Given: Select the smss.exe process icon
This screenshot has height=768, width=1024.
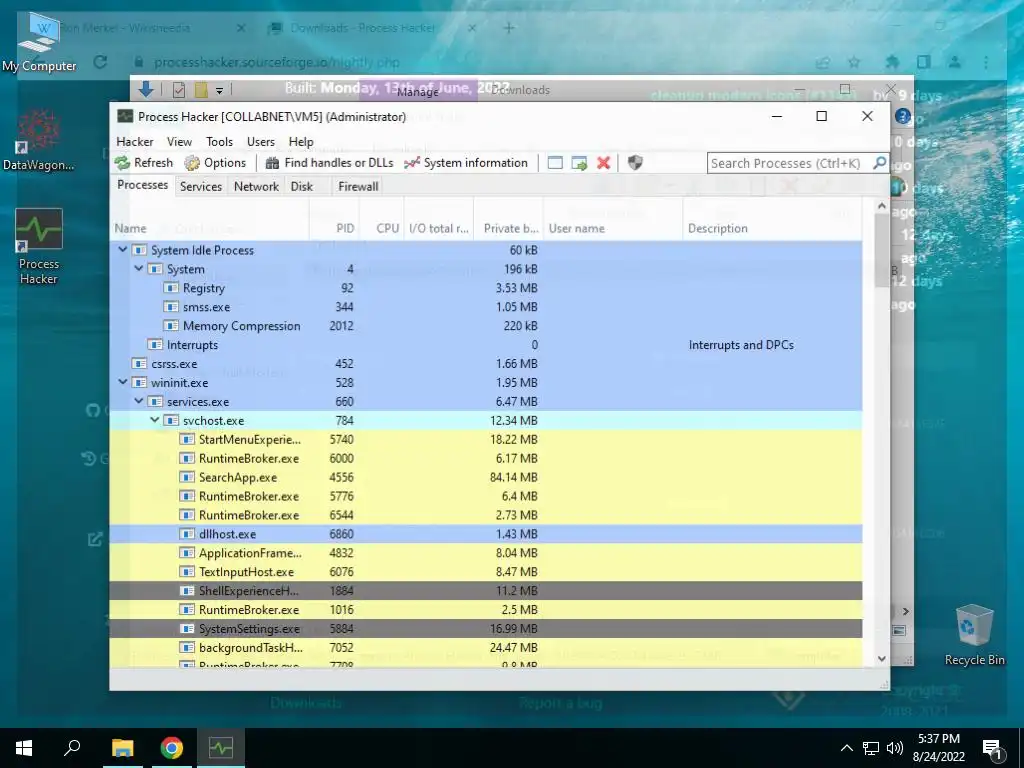Looking at the screenshot, I should tap(171, 307).
